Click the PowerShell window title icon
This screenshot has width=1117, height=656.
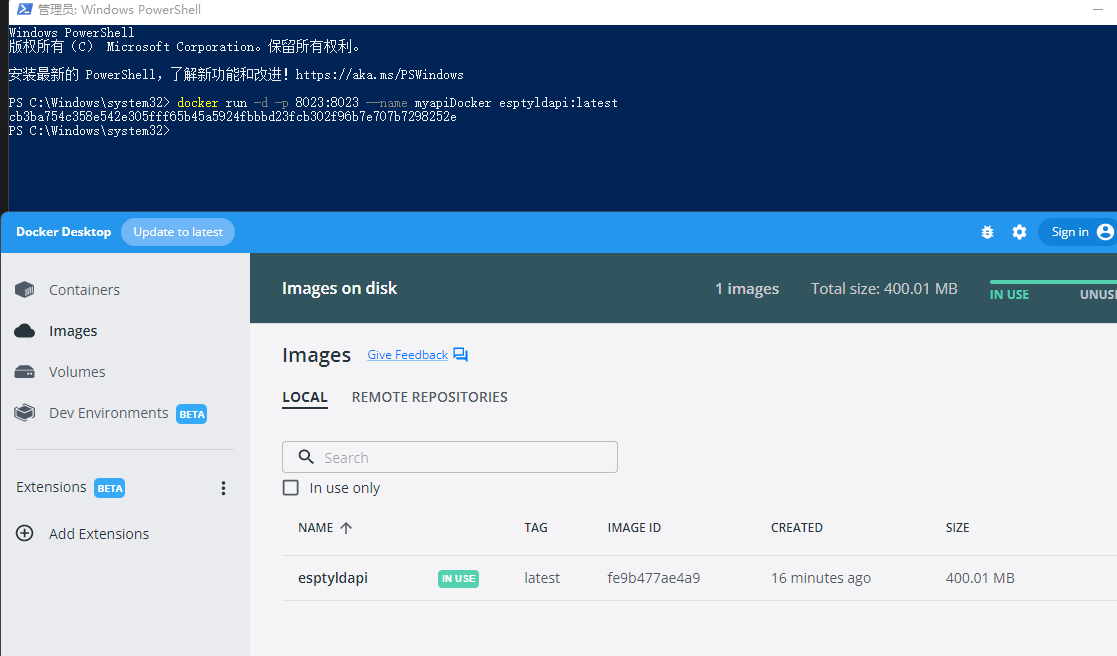[24, 9]
